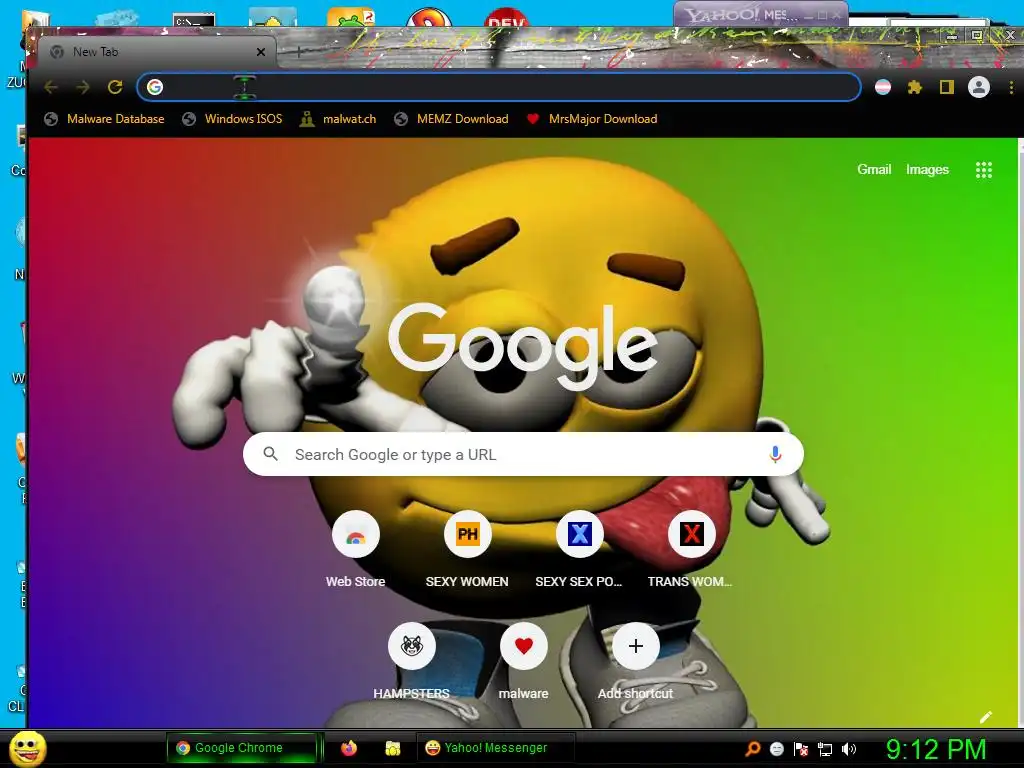The width and height of the screenshot is (1024, 768).
Task: Open the network tray icon
Action: coord(825,749)
